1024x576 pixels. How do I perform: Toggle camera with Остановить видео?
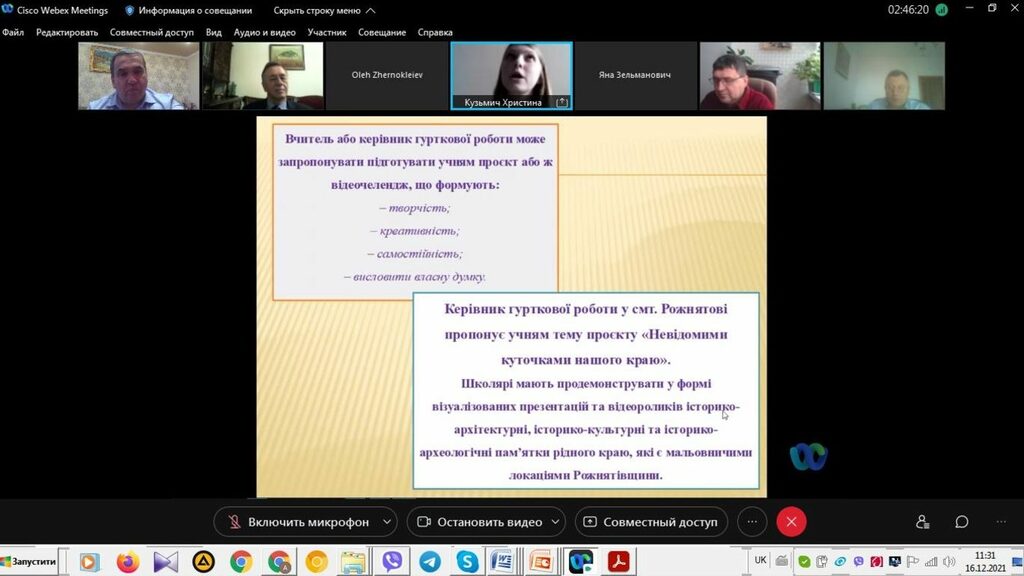pyautogui.click(x=479, y=522)
